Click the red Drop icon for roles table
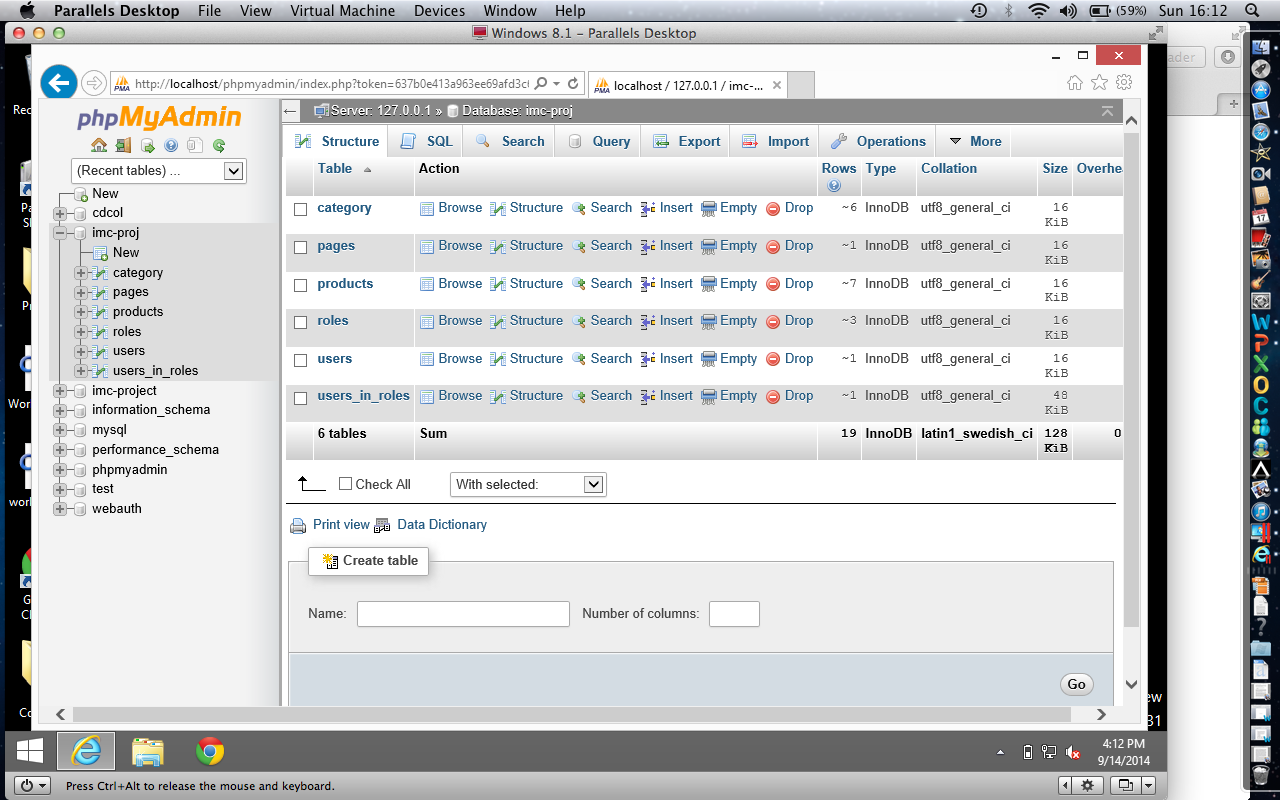 [x=773, y=321]
